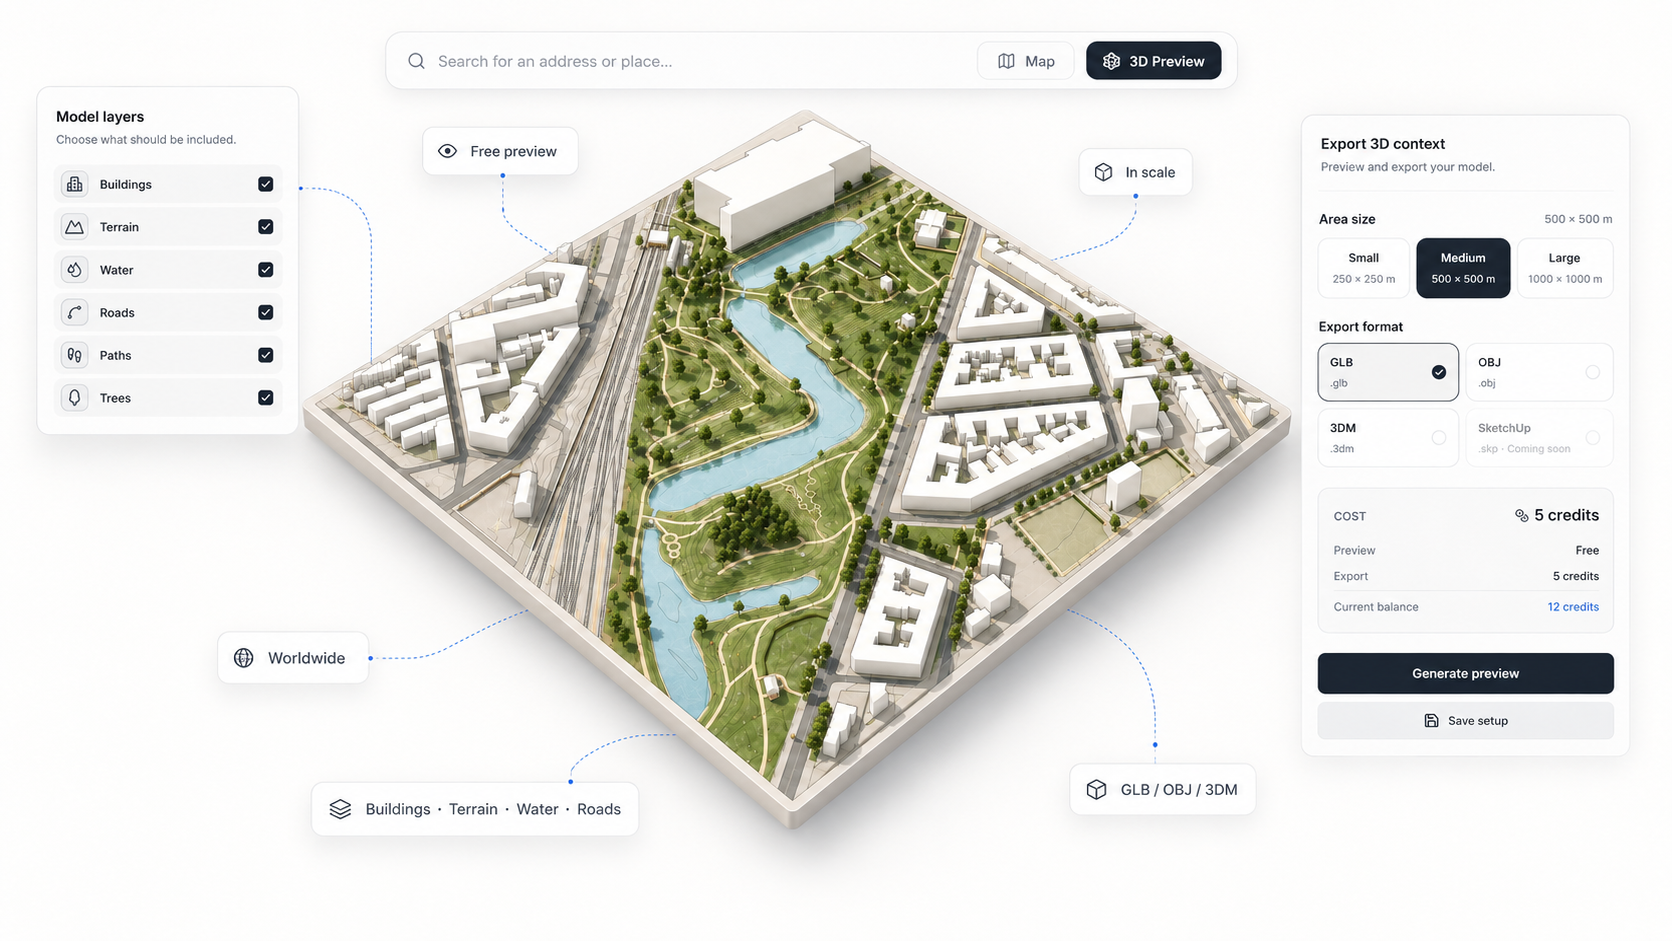Select the GLB export format
Image resolution: width=1672 pixels, height=941 pixels.
[x=1388, y=372]
